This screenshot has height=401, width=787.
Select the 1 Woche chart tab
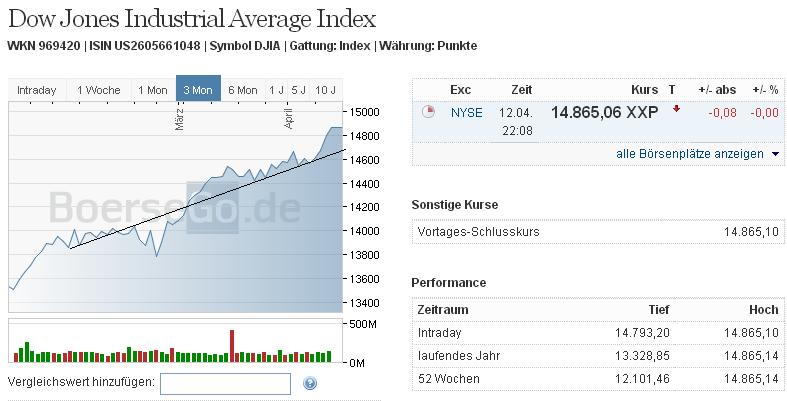[99, 90]
